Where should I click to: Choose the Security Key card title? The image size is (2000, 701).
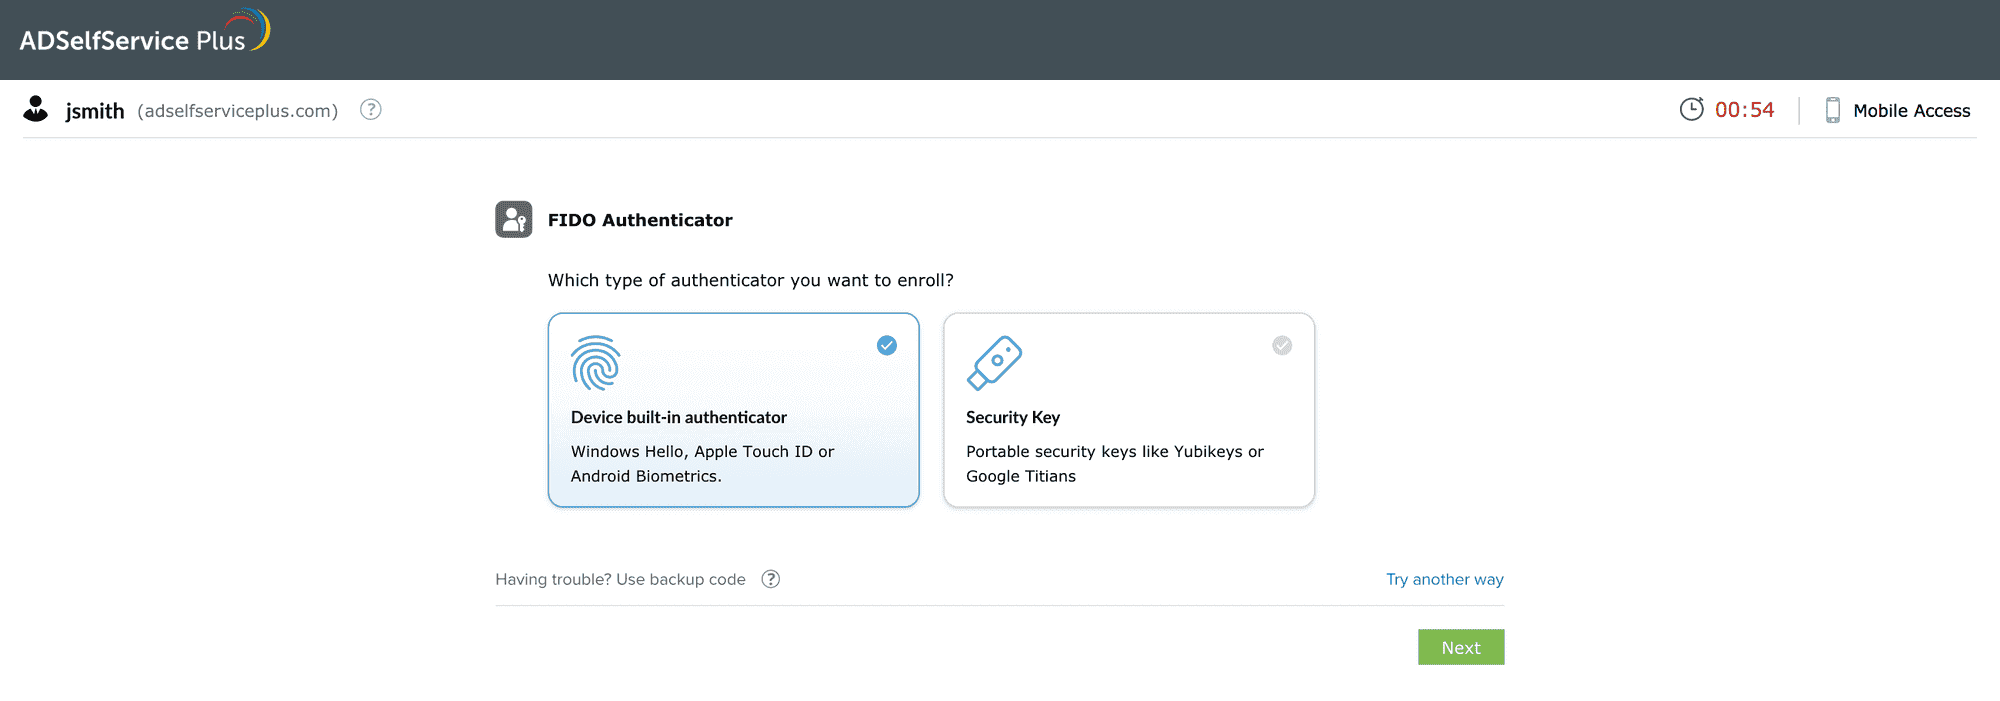pos(1013,417)
